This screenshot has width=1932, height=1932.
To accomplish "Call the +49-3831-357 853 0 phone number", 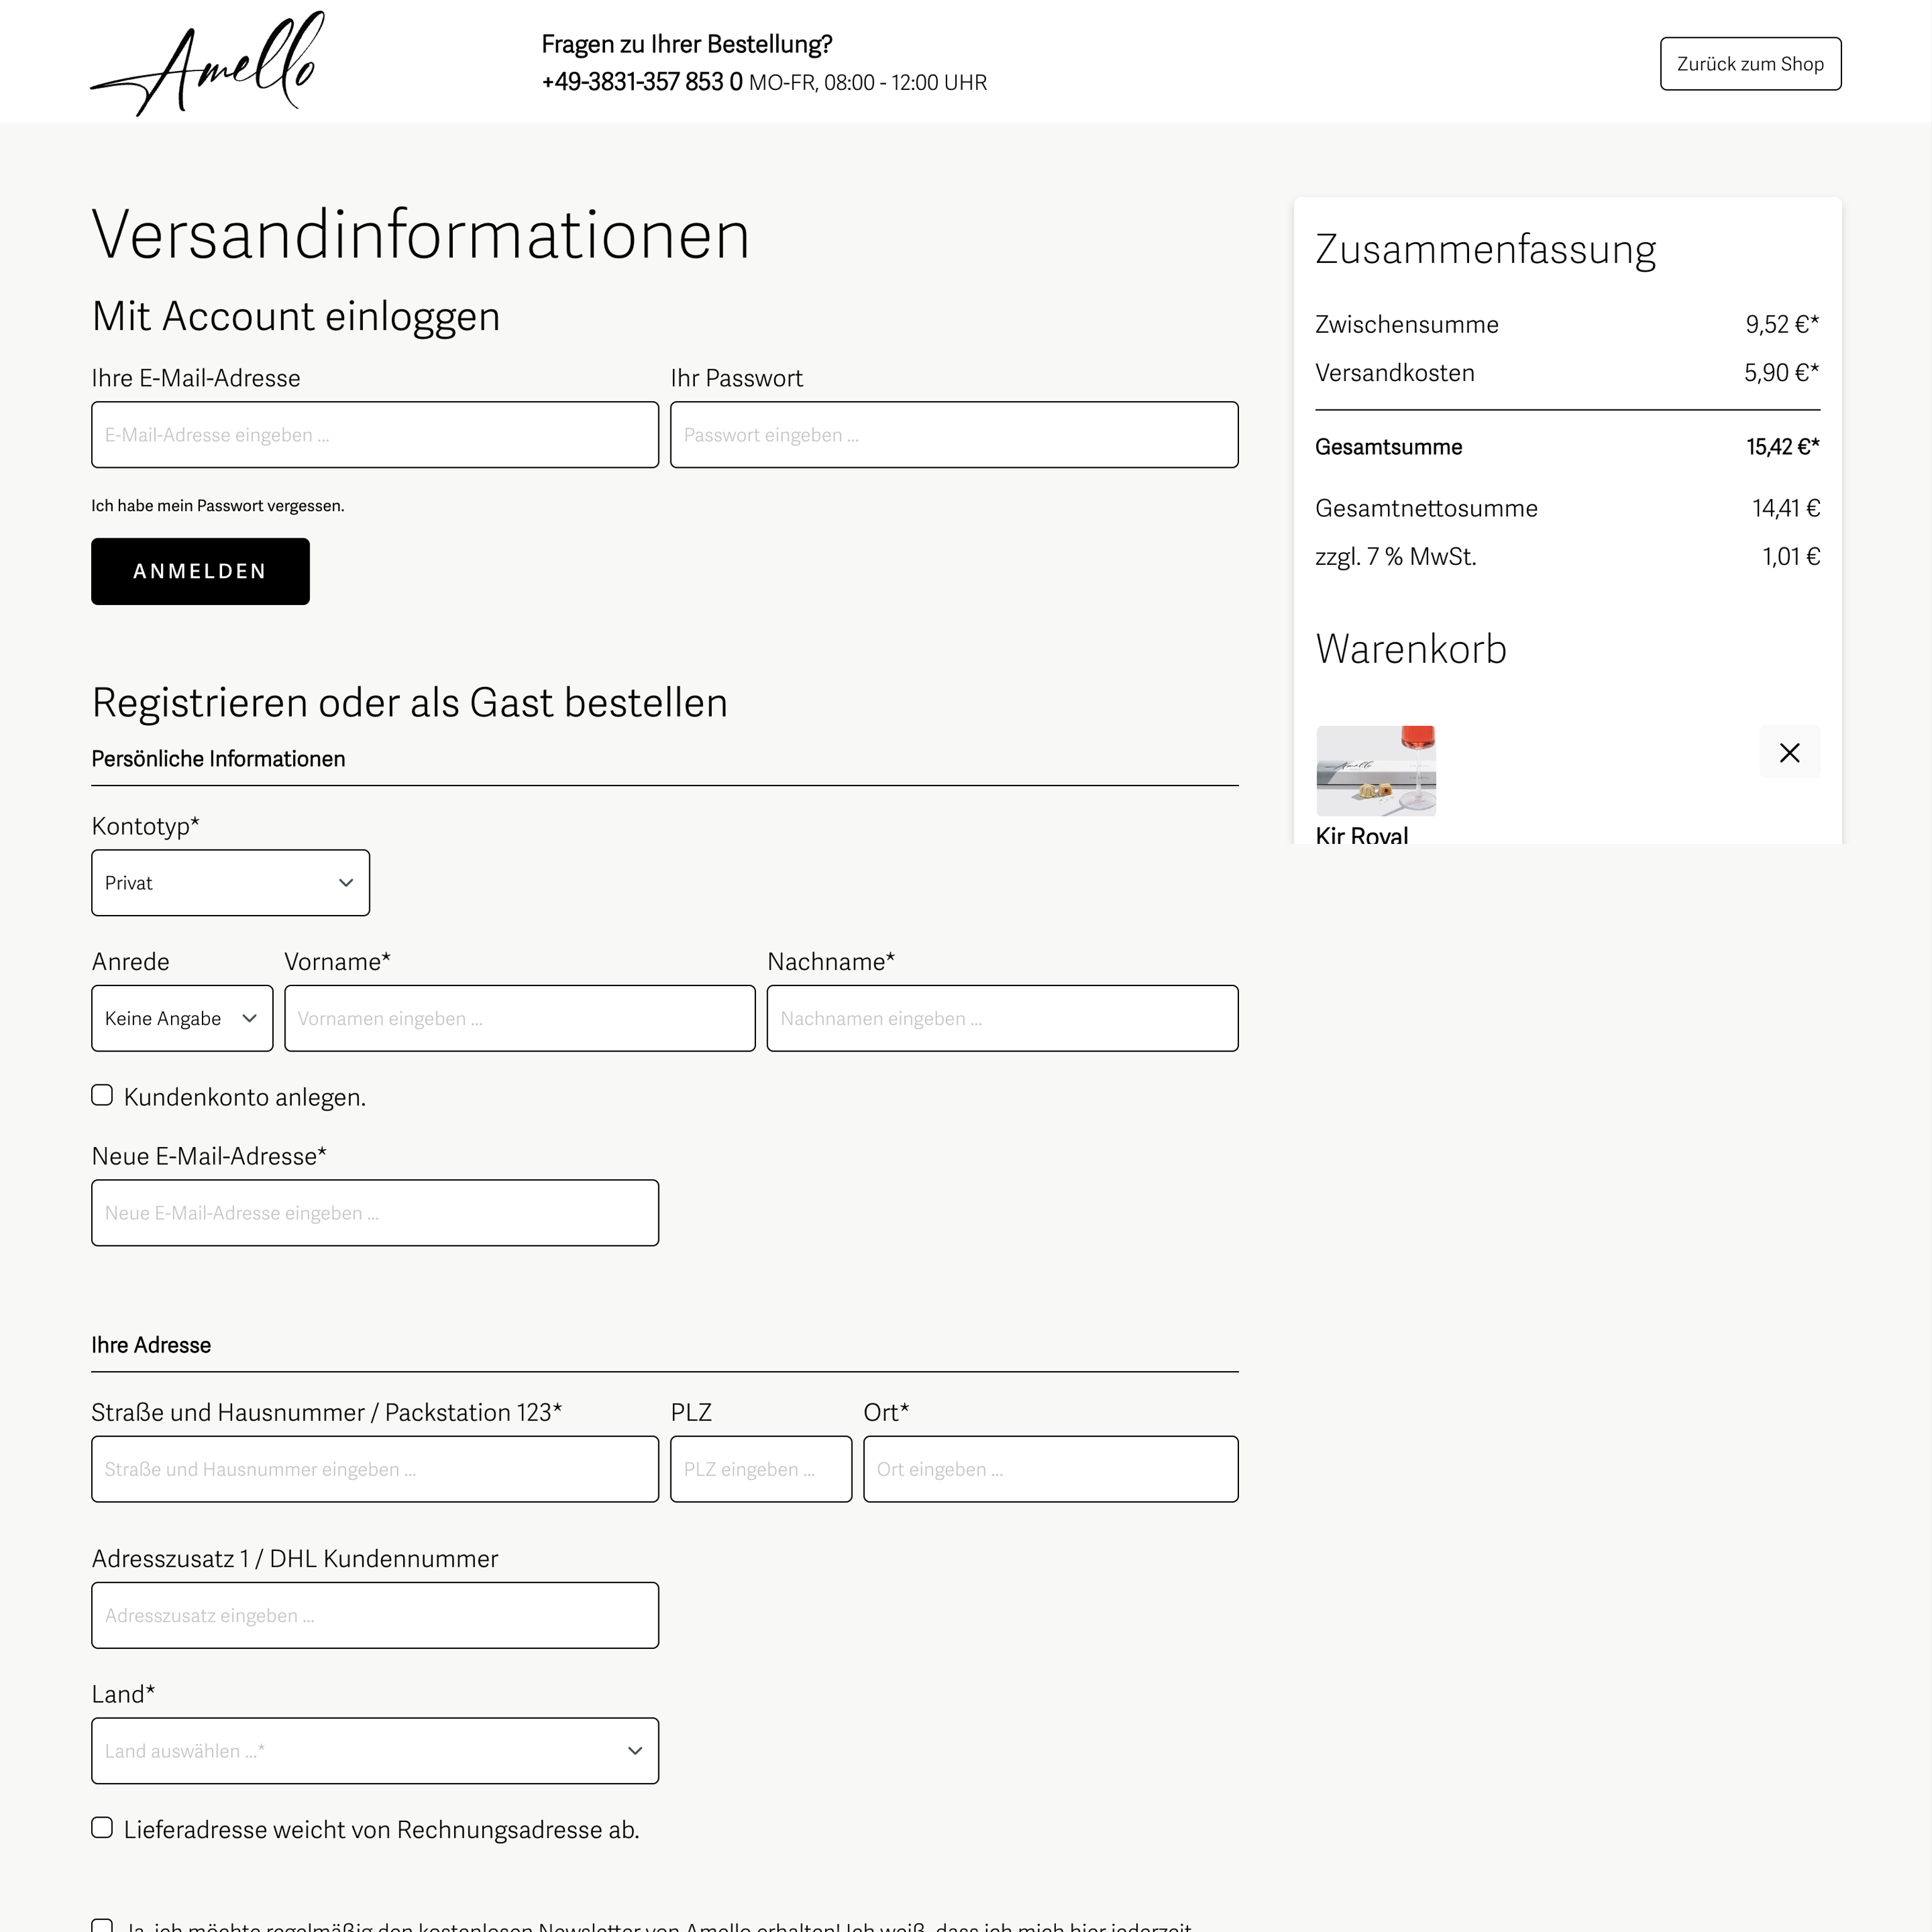I will (641, 81).
